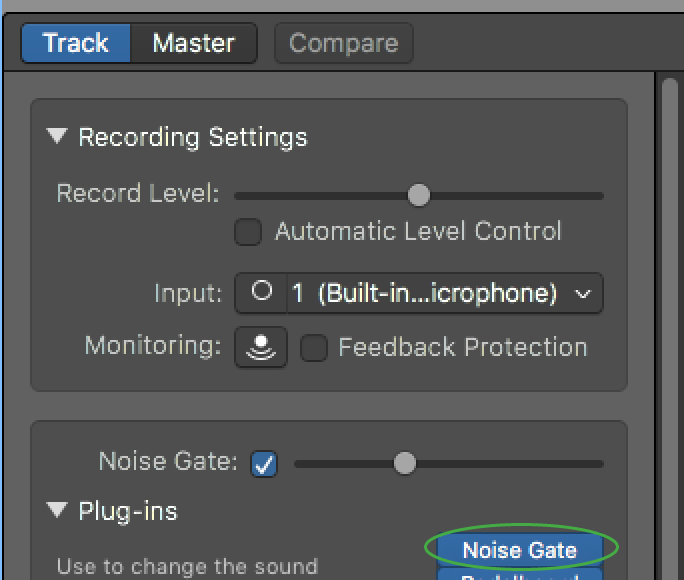
Task: Click the plug-in slot below Noise Gate
Action: tap(519, 574)
